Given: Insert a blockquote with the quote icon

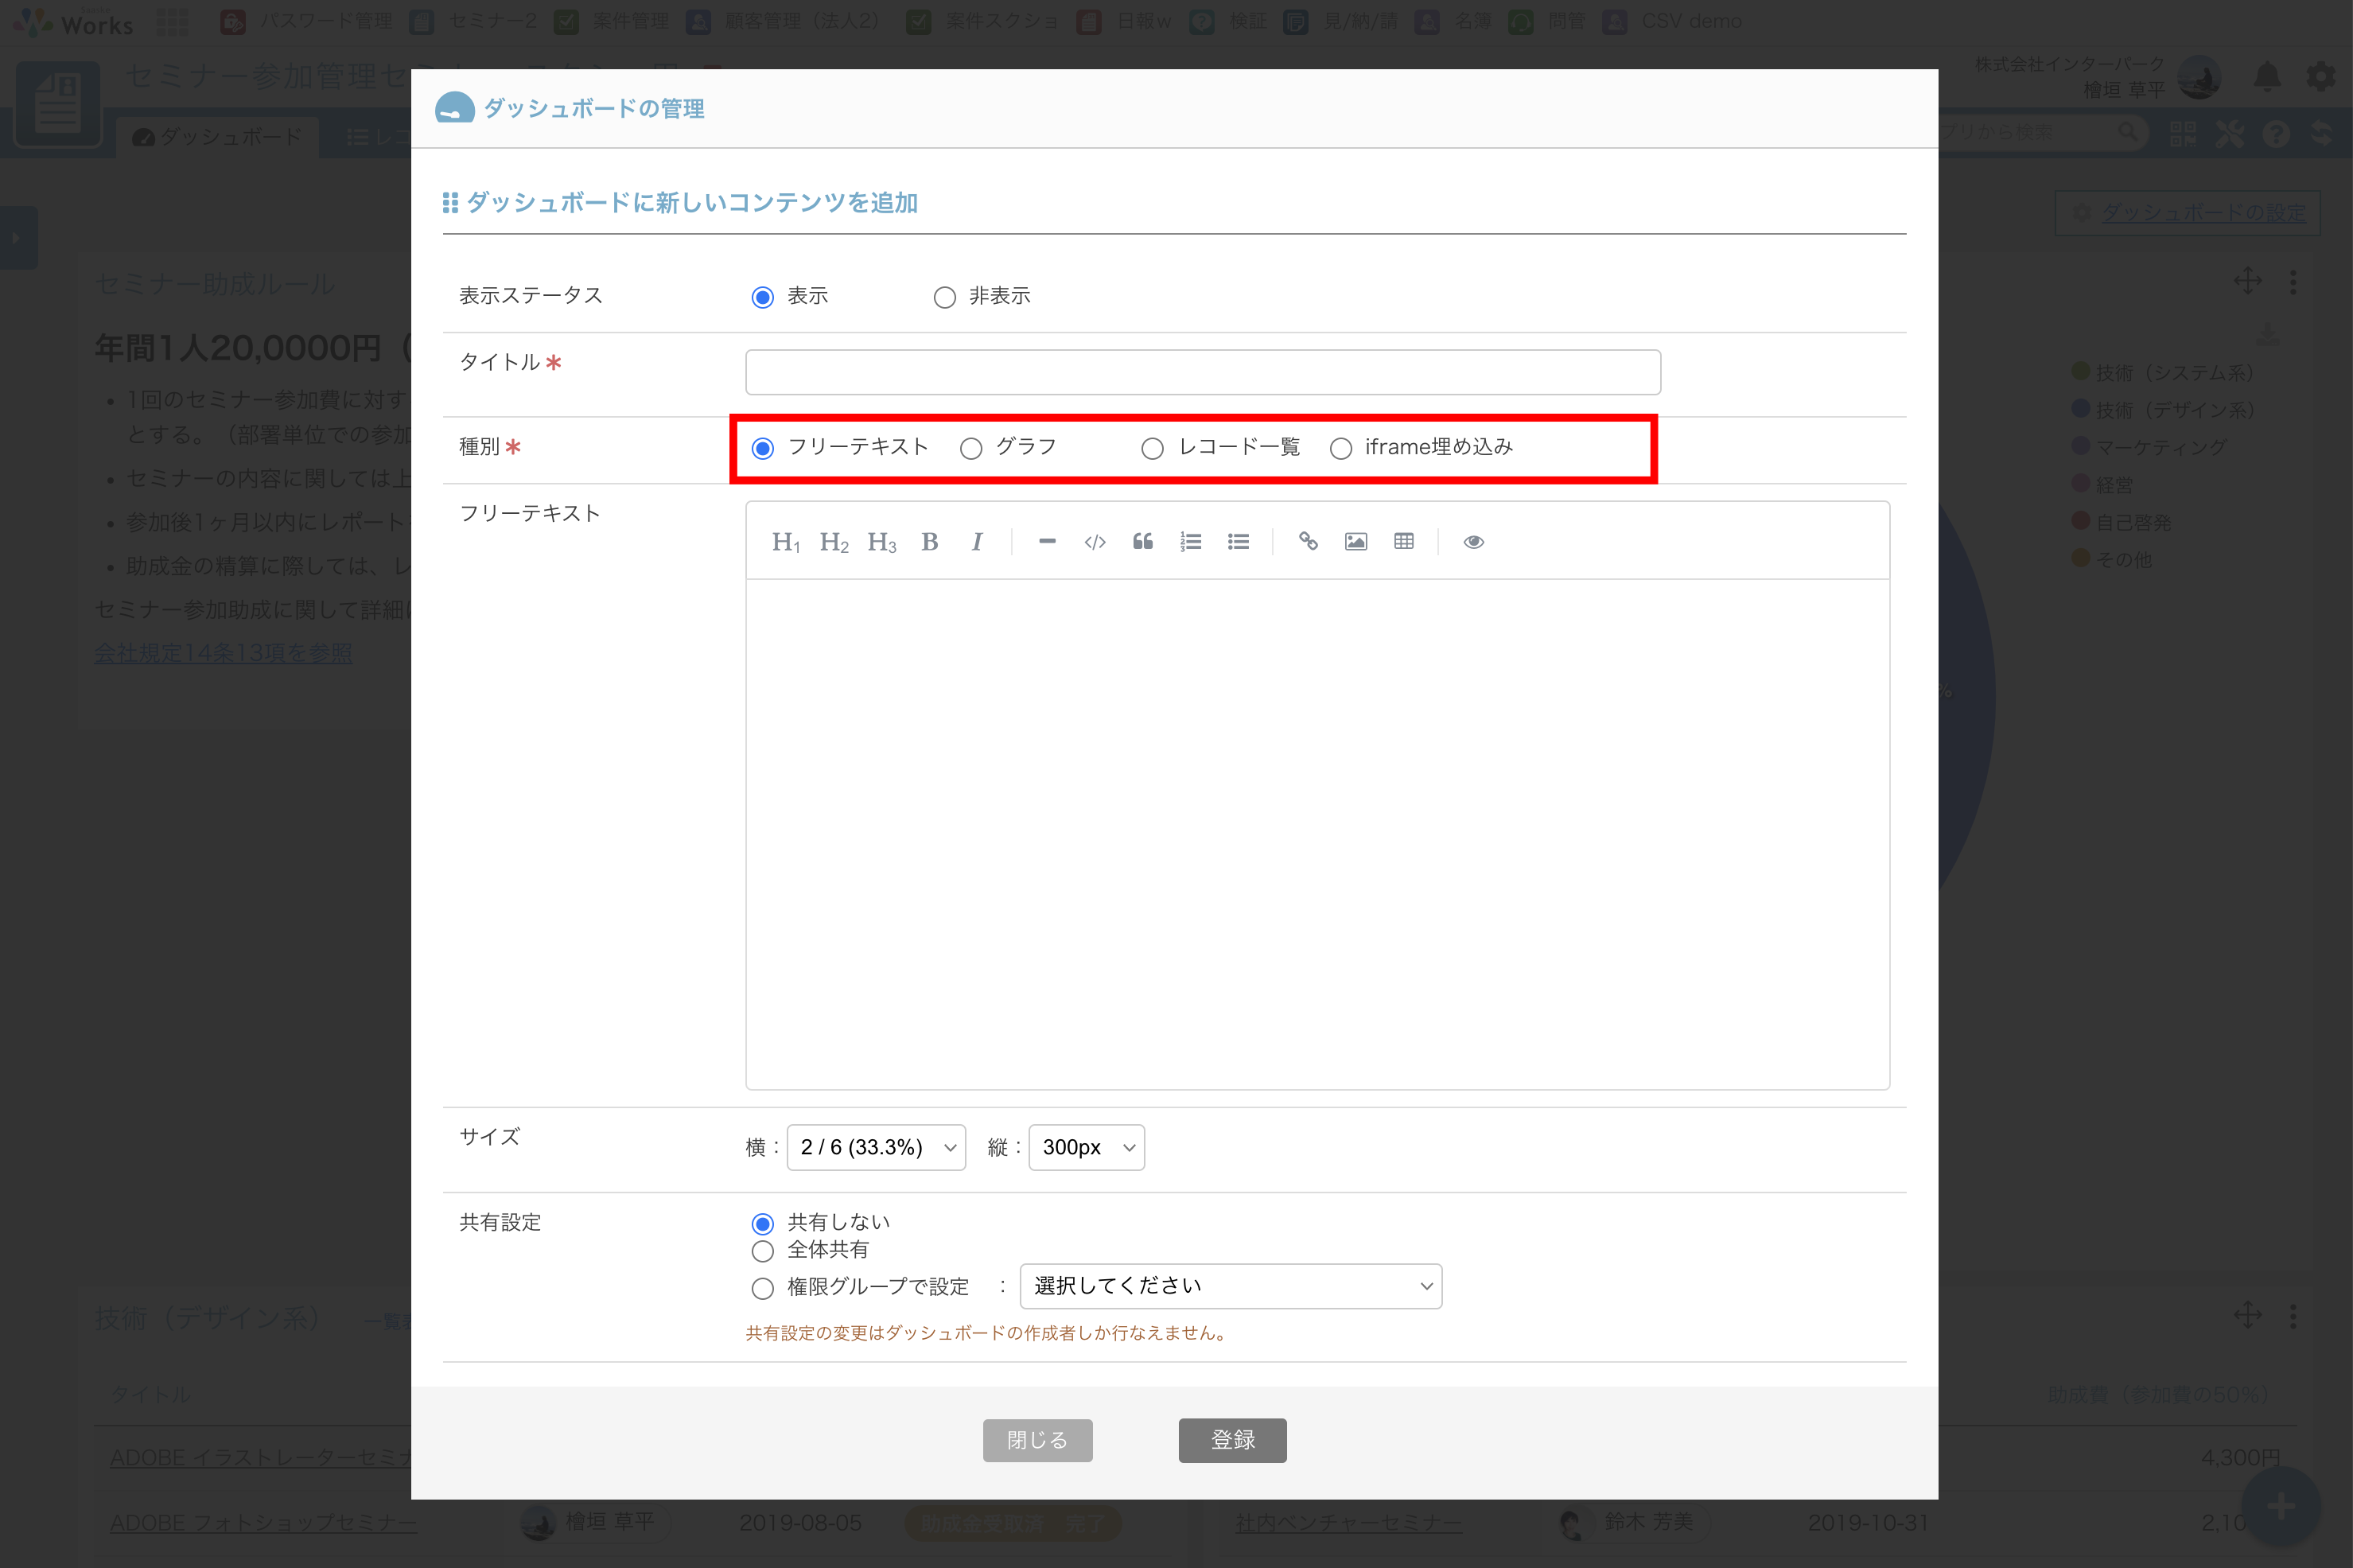Looking at the screenshot, I should tap(1143, 542).
